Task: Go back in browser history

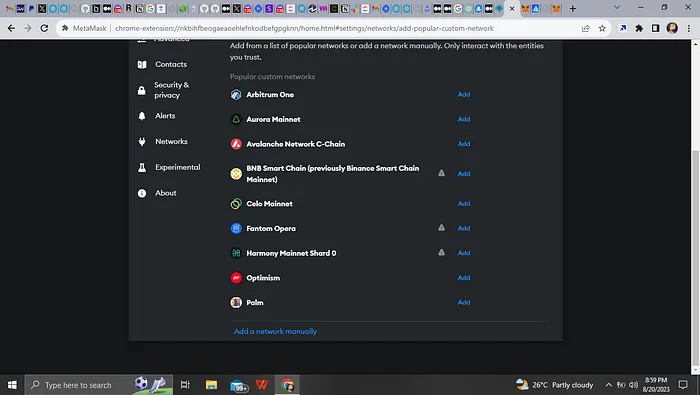Action: coord(11,28)
